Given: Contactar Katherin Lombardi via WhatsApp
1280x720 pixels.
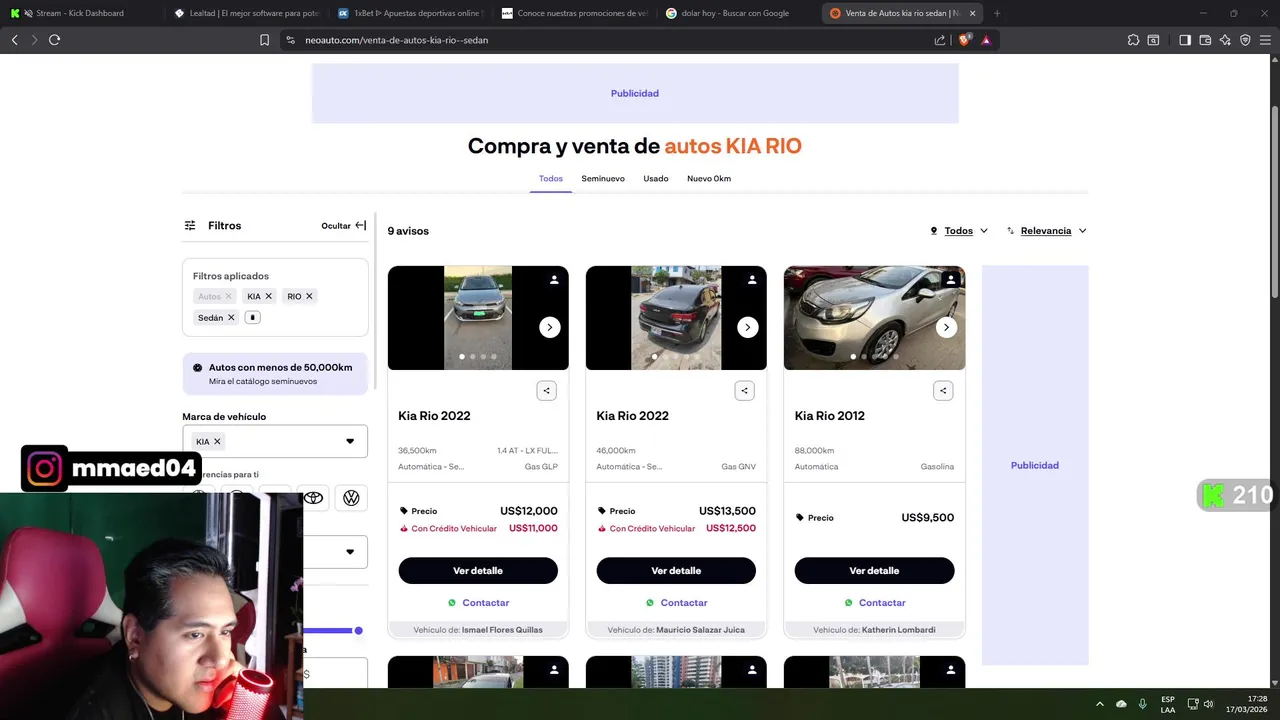Looking at the screenshot, I should point(874,603).
